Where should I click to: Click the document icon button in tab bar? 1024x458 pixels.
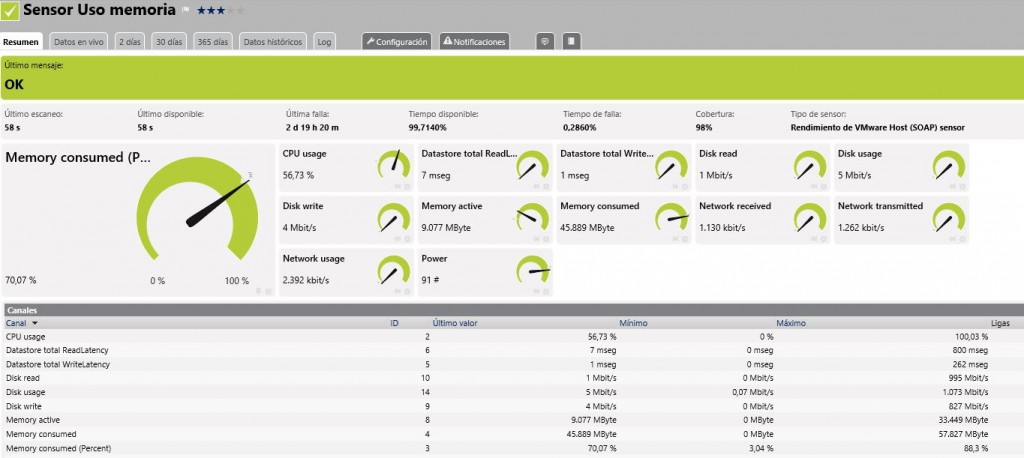570,42
